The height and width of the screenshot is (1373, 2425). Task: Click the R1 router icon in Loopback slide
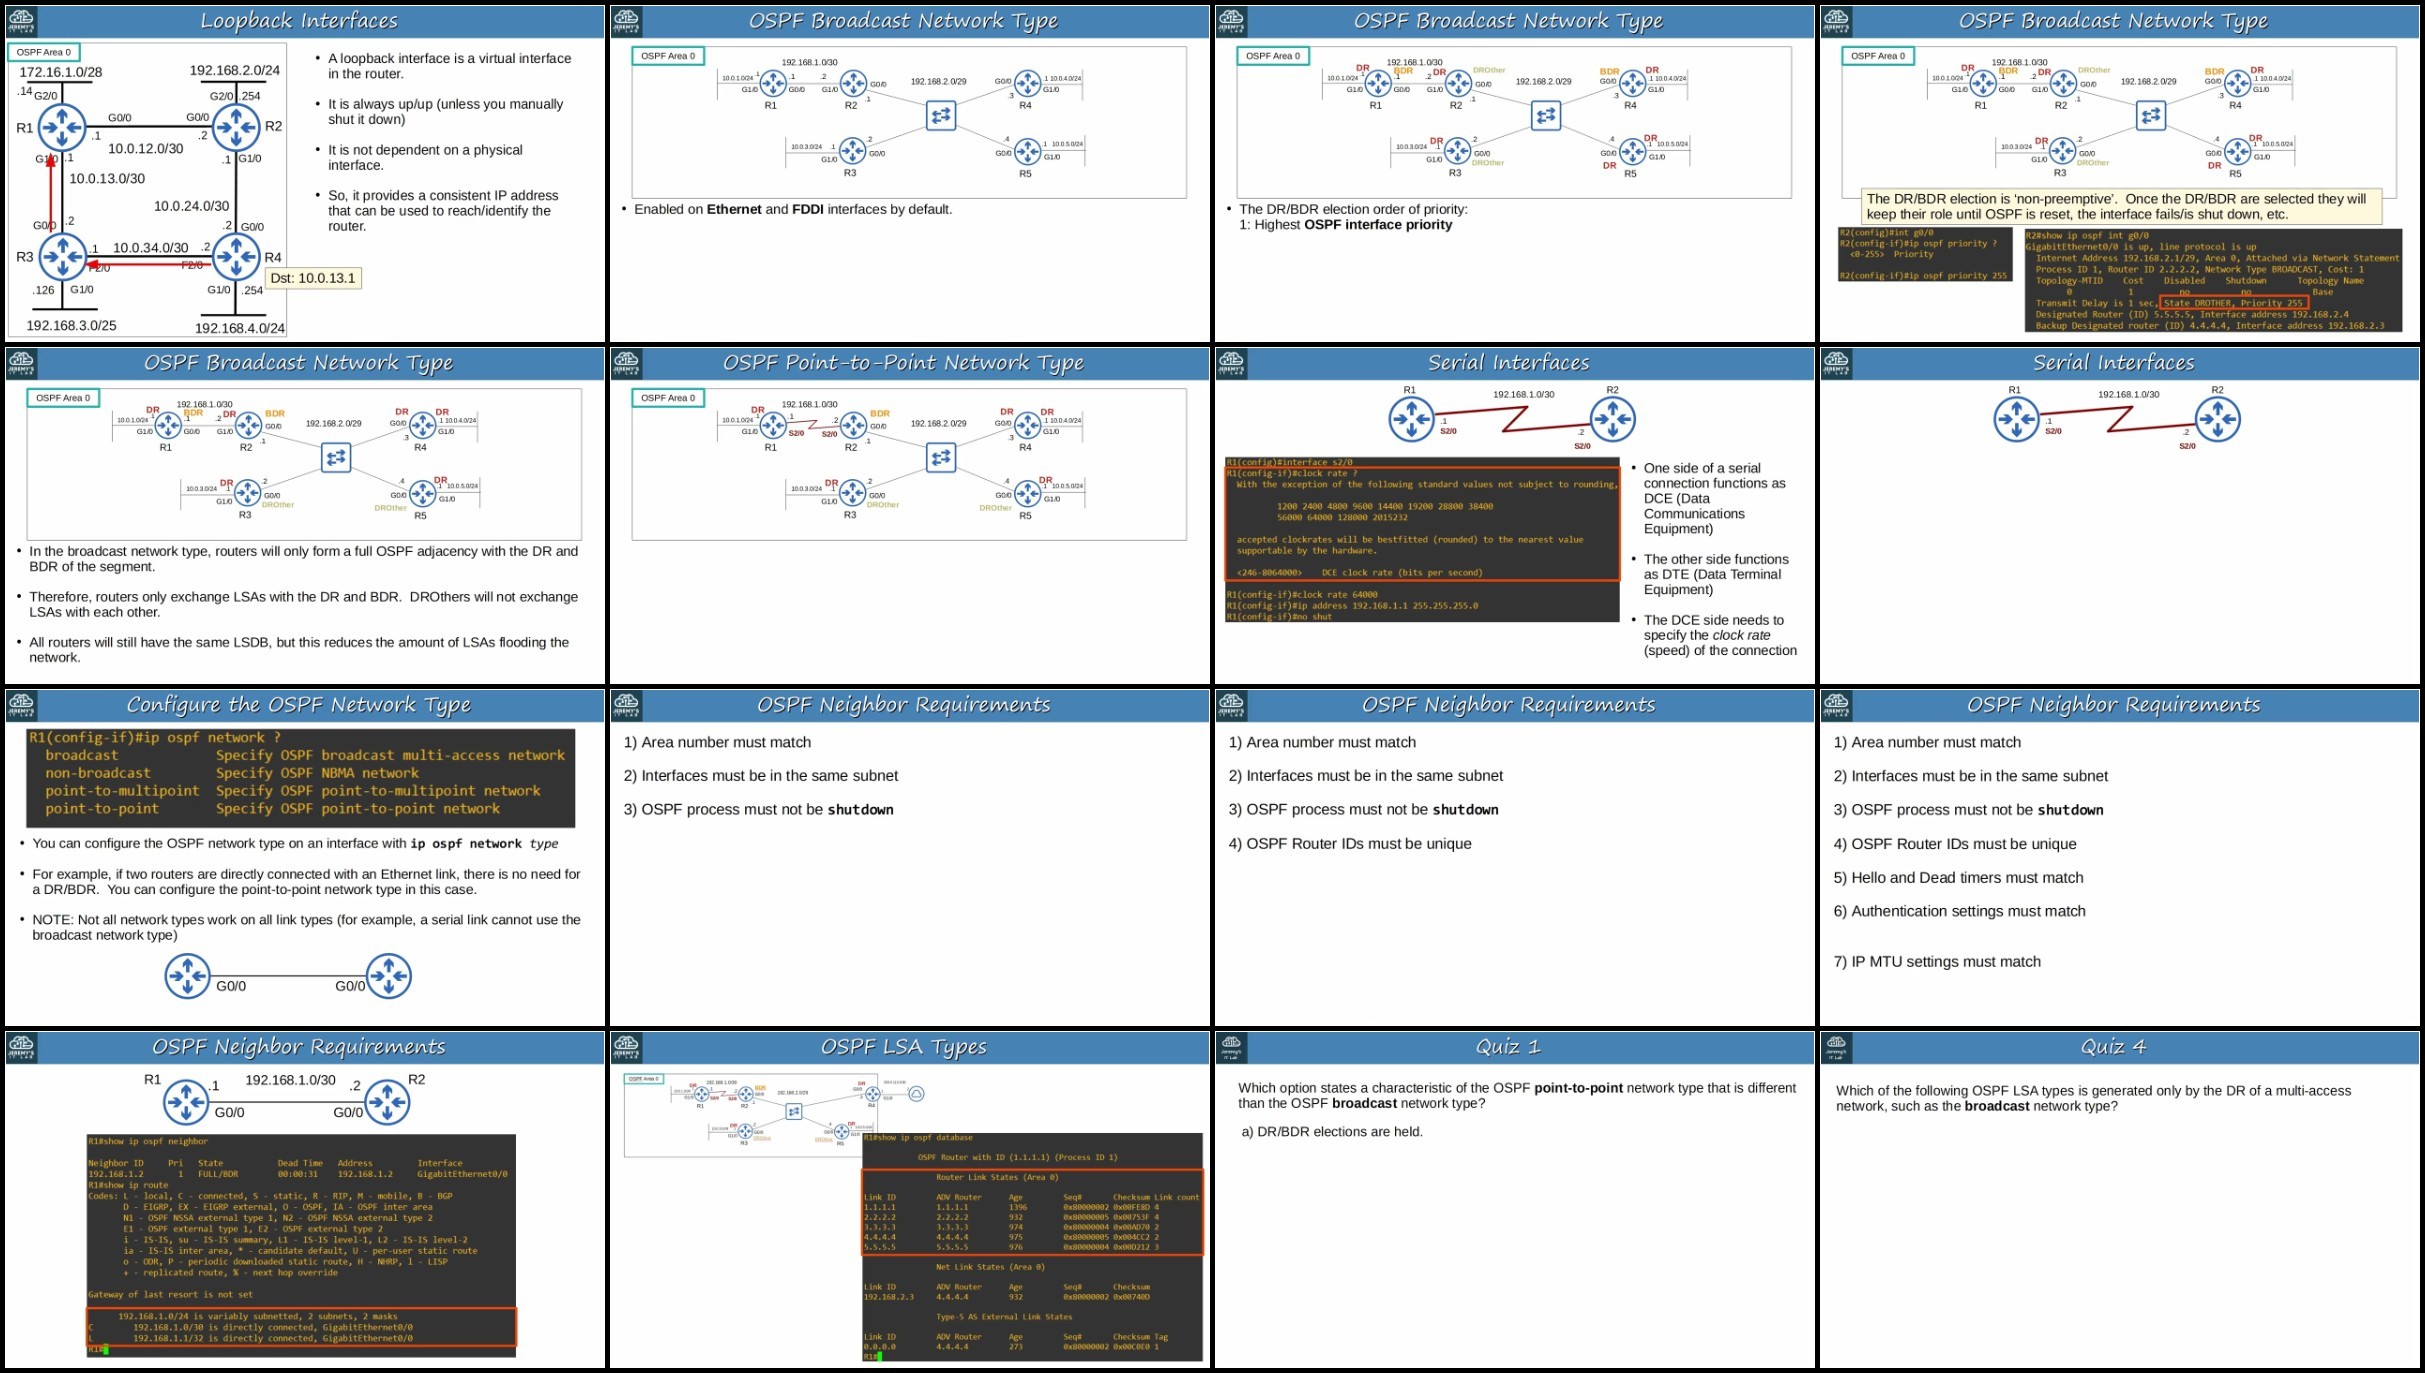click(x=62, y=128)
